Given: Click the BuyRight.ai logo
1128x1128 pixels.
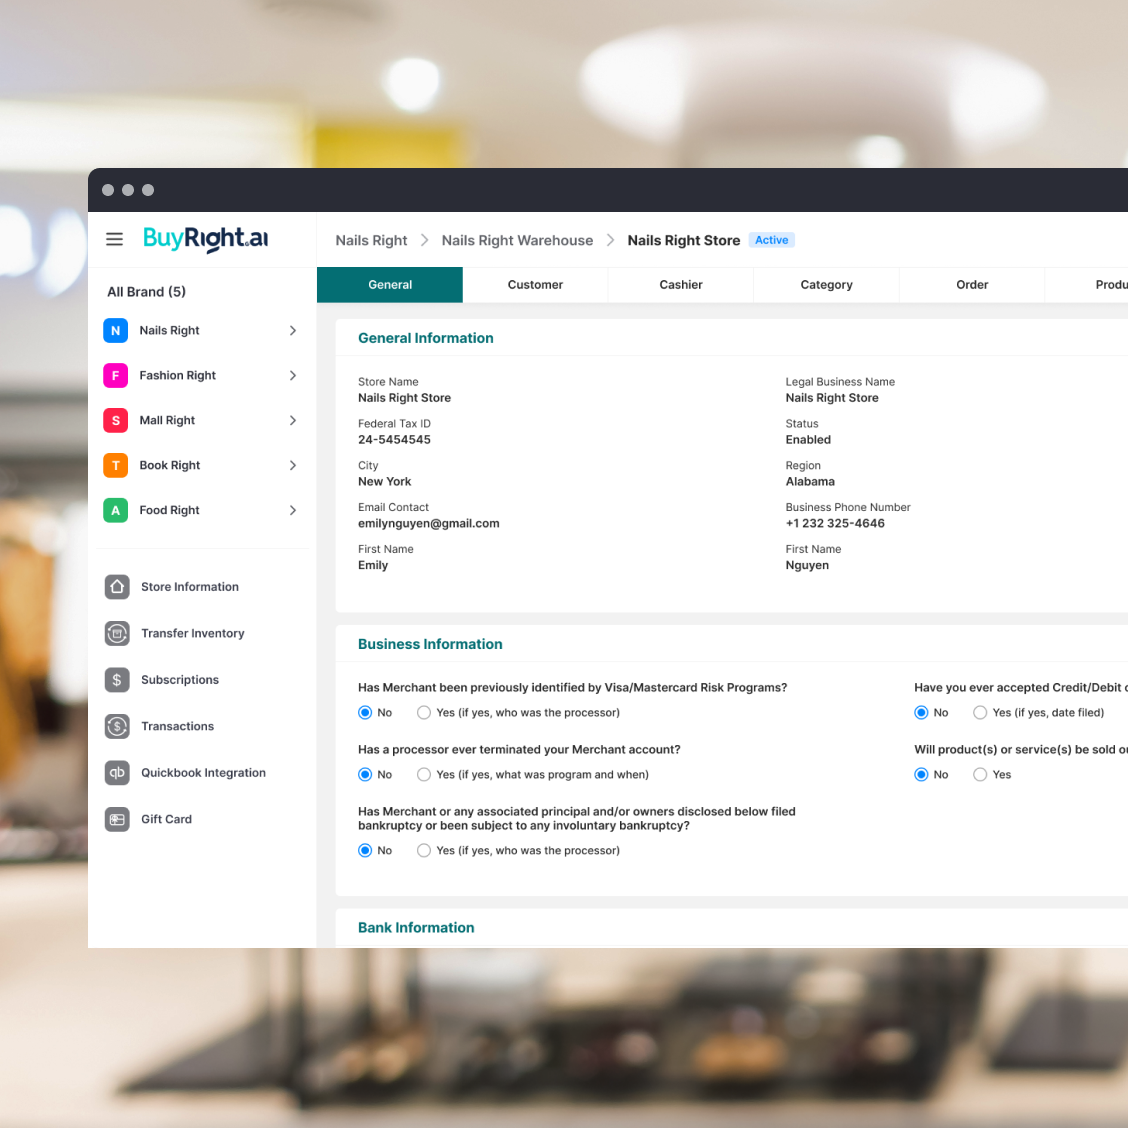Looking at the screenshot, I should coord(206,238).
